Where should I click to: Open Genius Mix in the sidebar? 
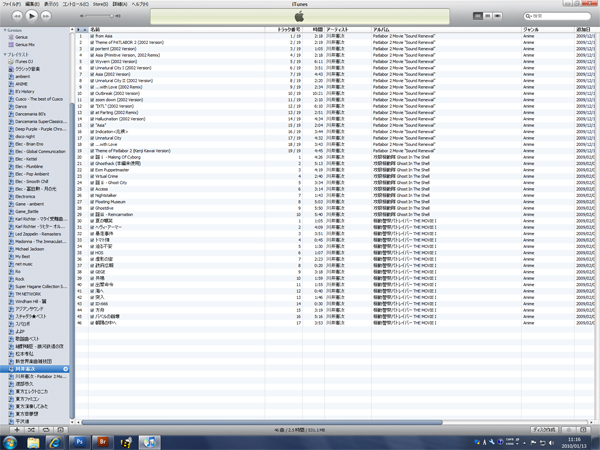pos(25,45)
